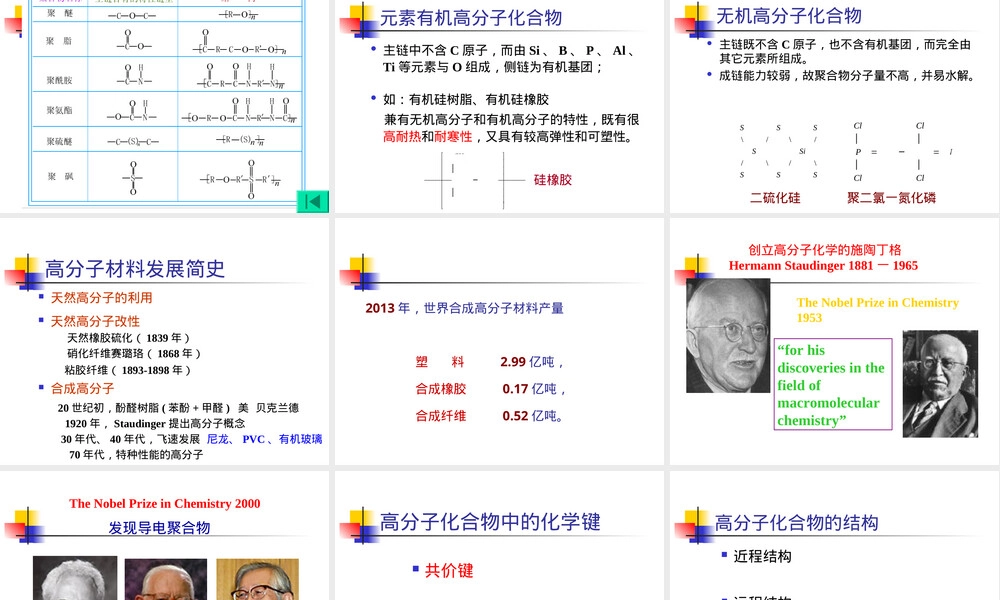Click the large close-up Staudinger portrait
This screenshot has height=600, width=1000.
click(728, 335)
